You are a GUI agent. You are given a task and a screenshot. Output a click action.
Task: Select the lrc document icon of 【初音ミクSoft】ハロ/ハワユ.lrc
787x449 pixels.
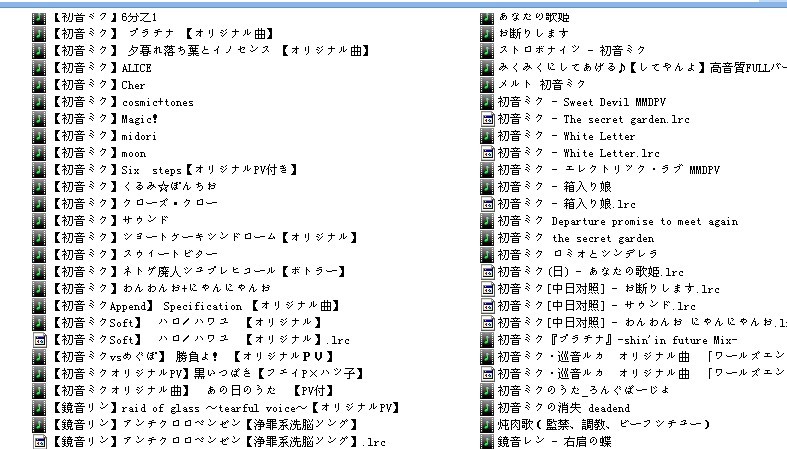click(x=39, y=340)
